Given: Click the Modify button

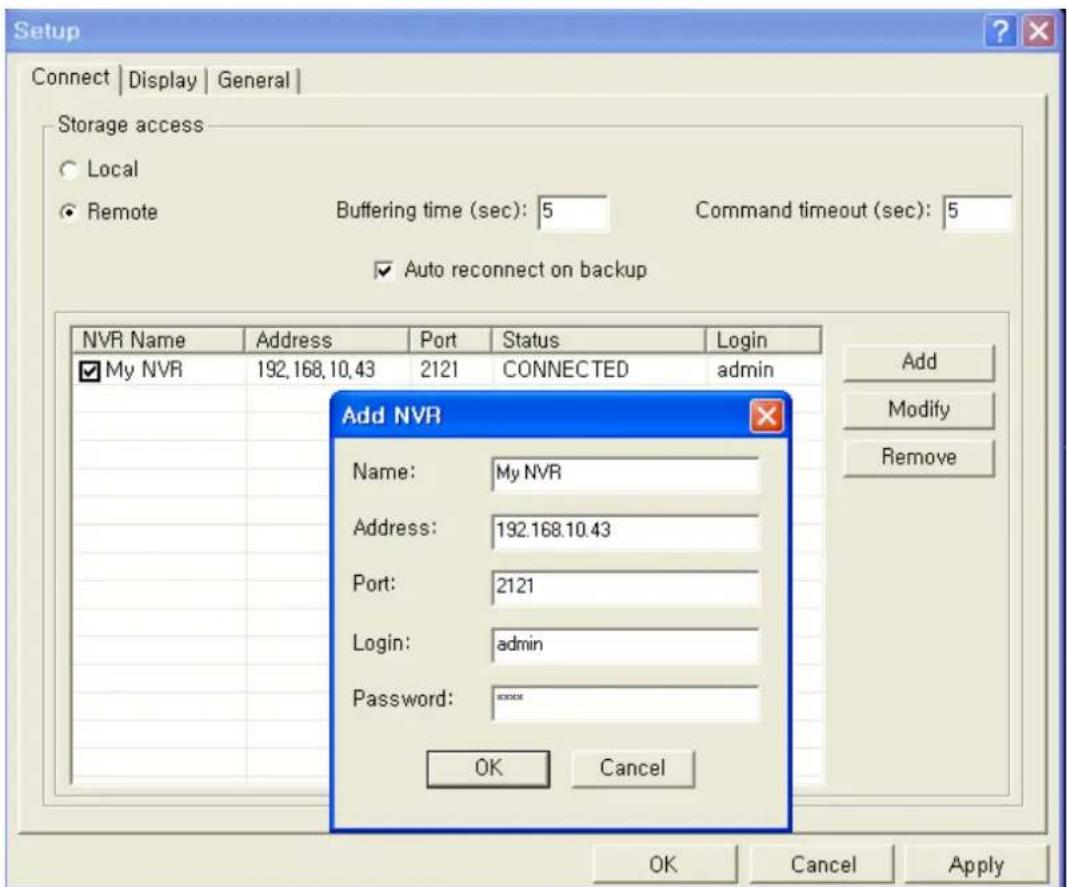Looking at the screenshot, I should (x=919, y=410).
